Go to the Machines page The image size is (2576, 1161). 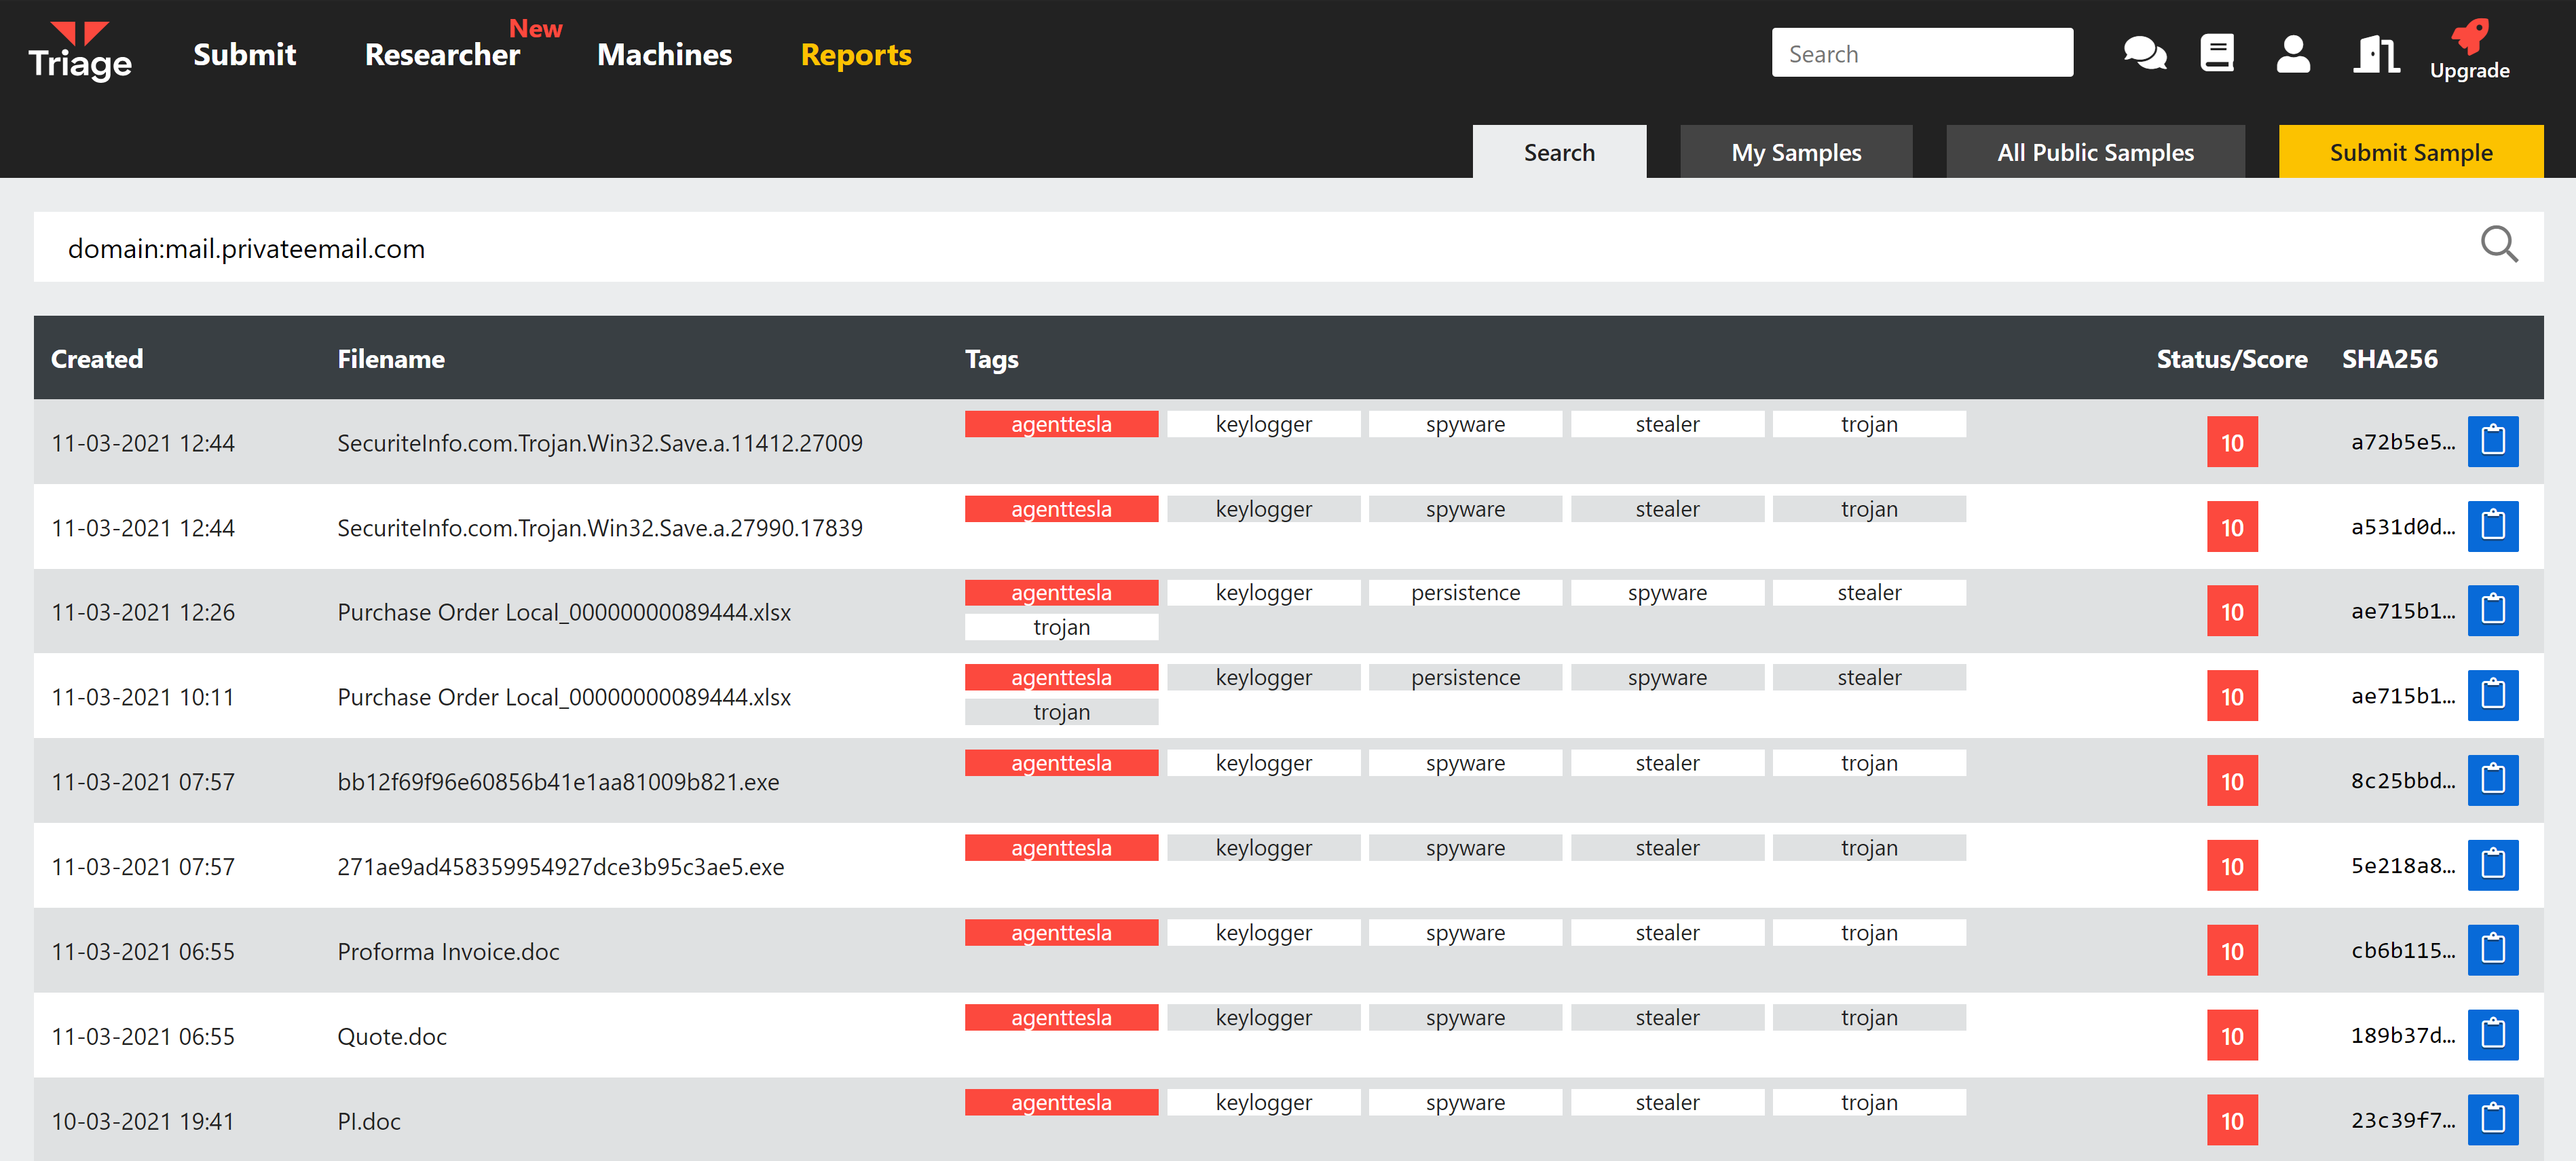[664, 54]
